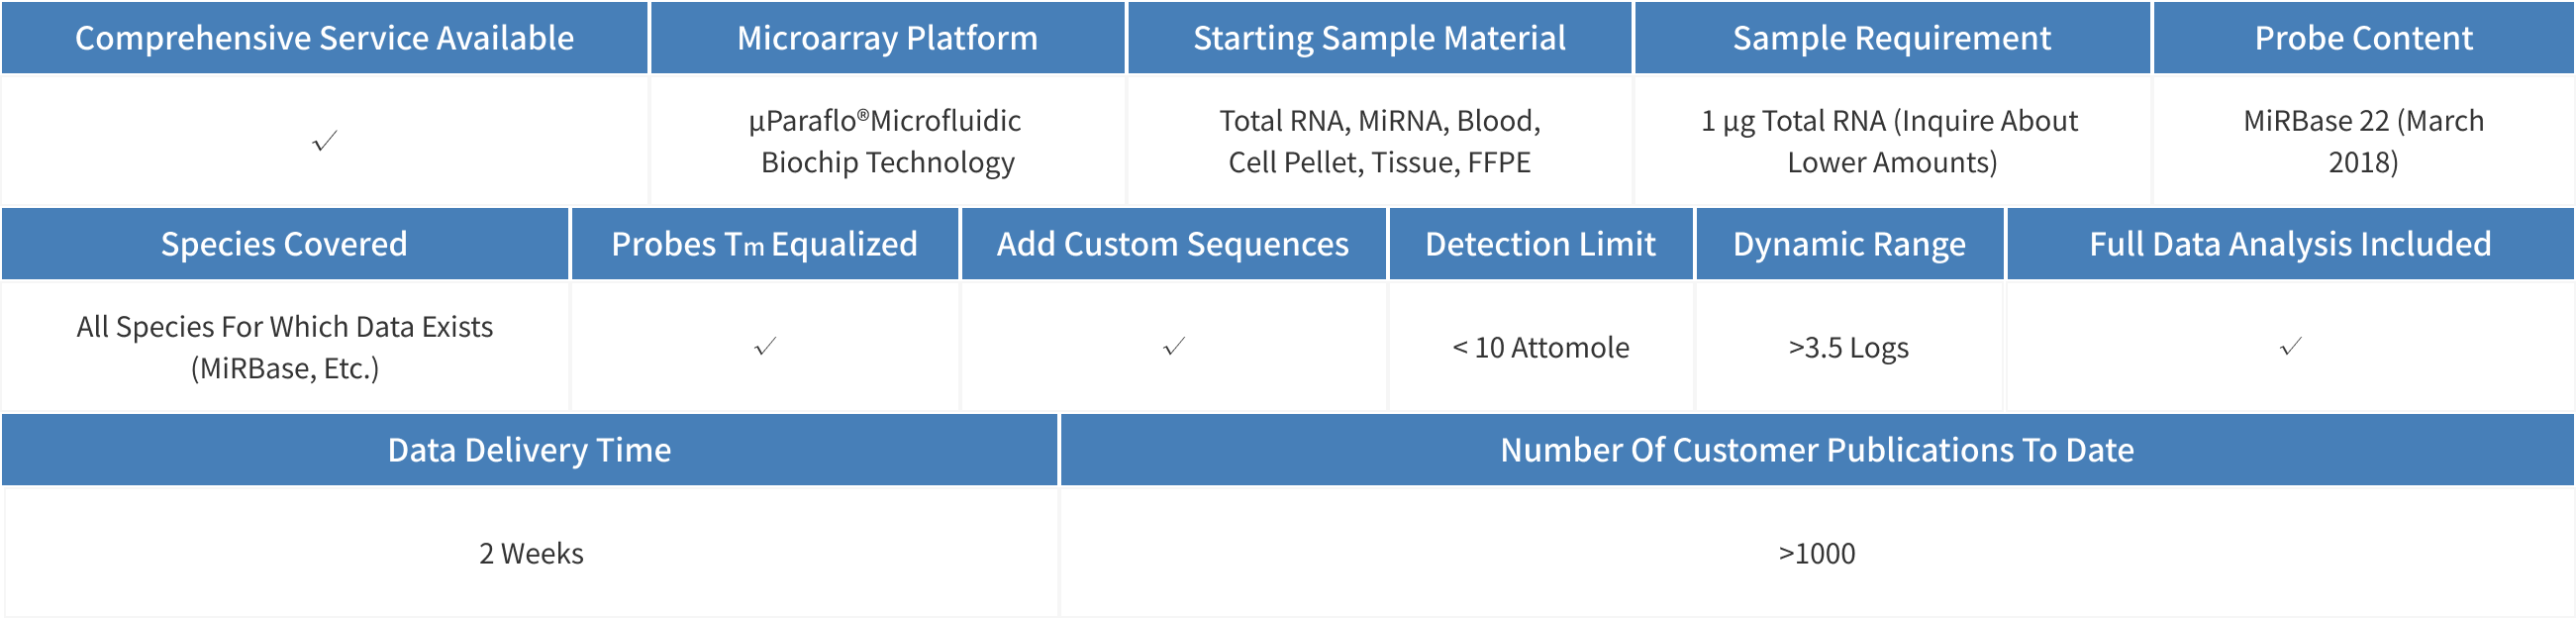This screenshot has height=618, width=2576.
Task: Click the '>3.5 Logs' value
Action: click(1849, 347)
